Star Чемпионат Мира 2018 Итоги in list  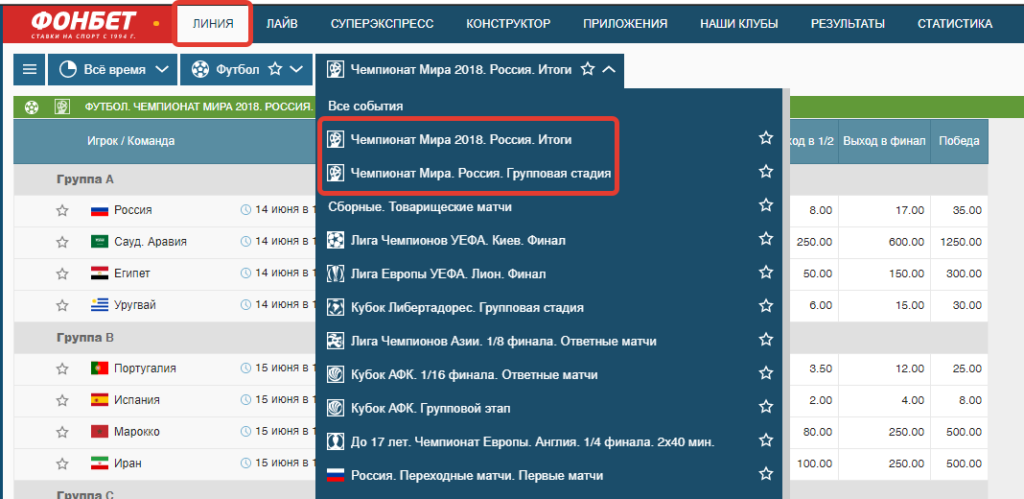tap(766, 138)
